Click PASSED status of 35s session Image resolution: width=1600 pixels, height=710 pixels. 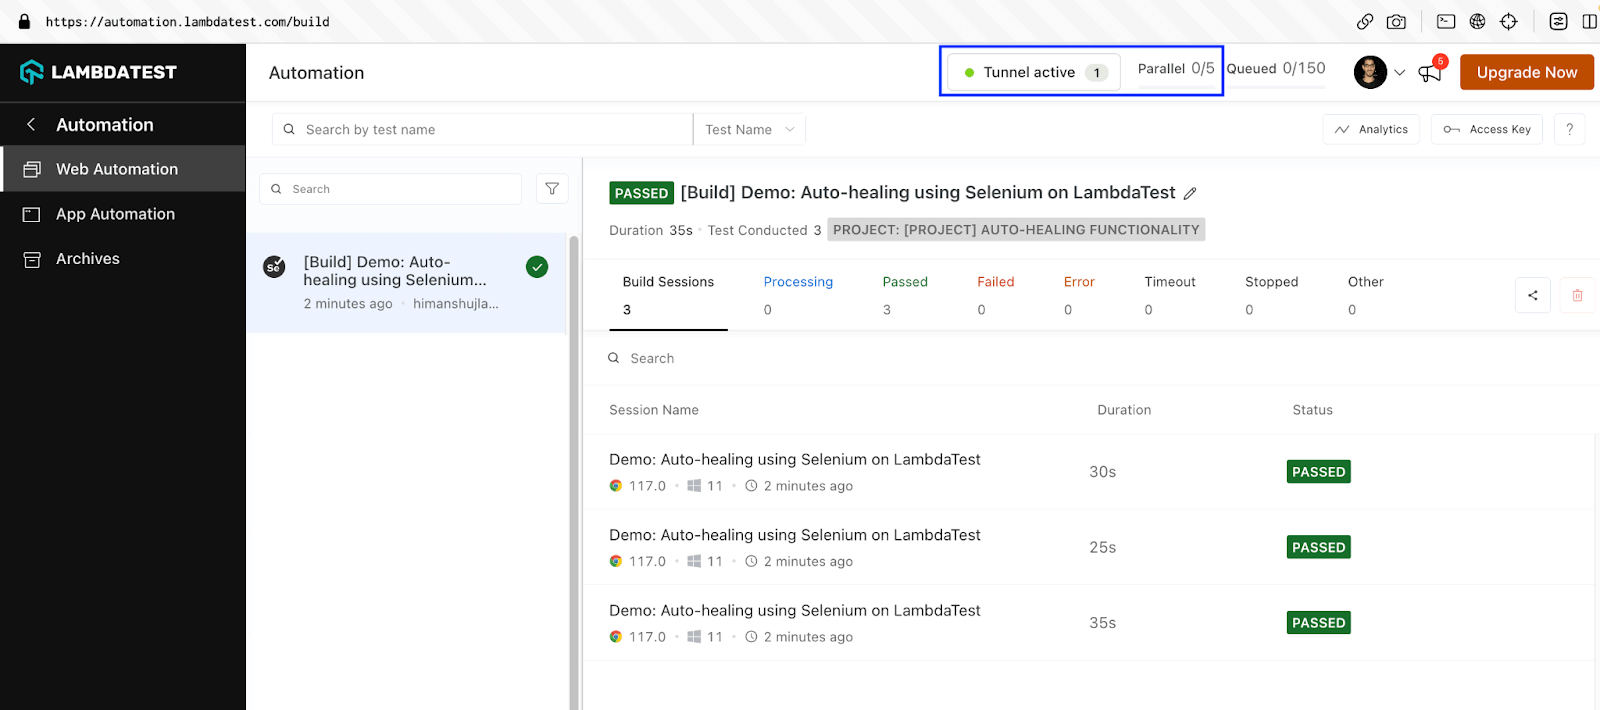(1319, 622)
